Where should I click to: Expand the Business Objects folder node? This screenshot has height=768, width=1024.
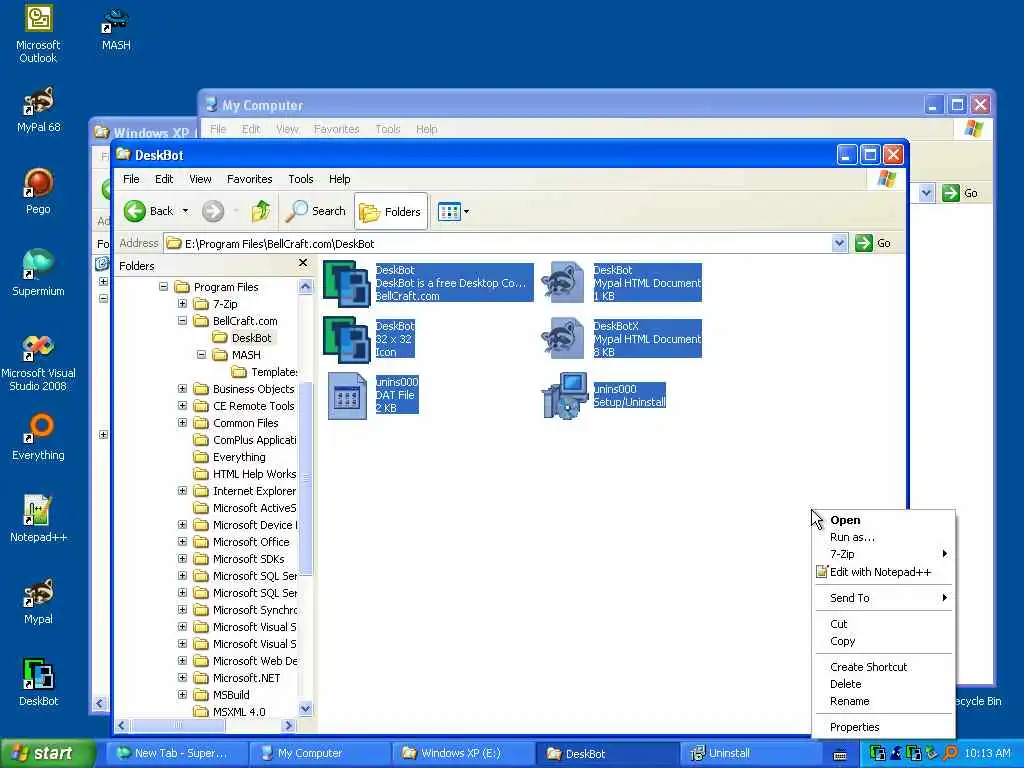(182, 389)
